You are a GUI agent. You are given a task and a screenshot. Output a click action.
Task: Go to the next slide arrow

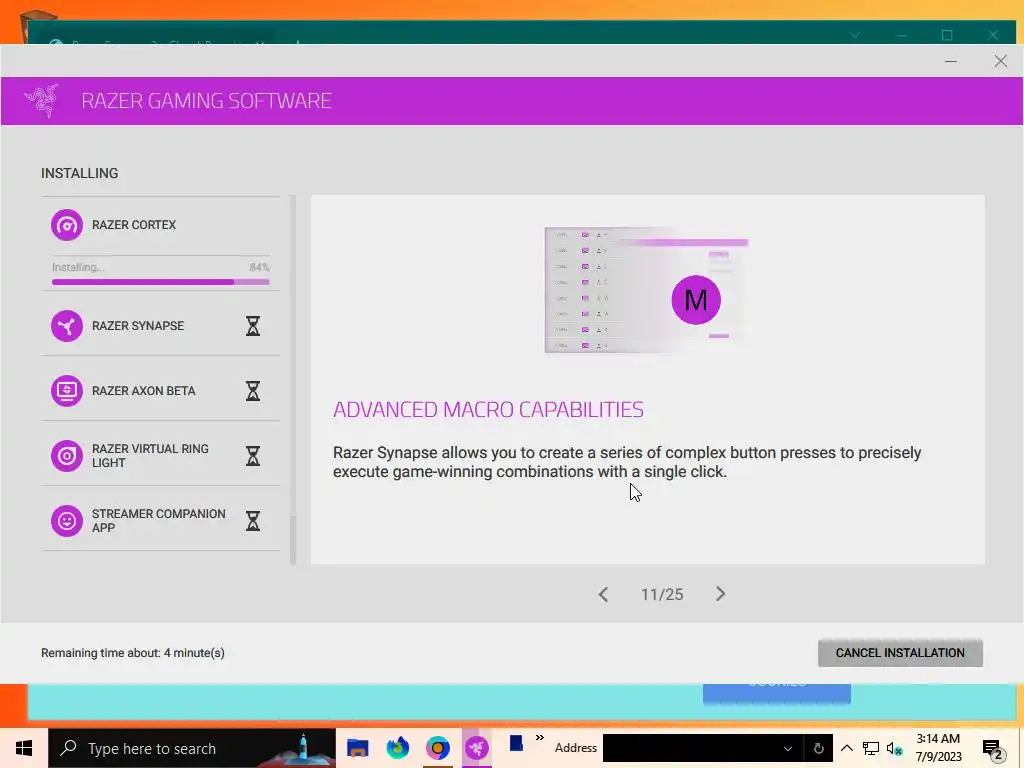pyautogui.click(x=720, y=594)
